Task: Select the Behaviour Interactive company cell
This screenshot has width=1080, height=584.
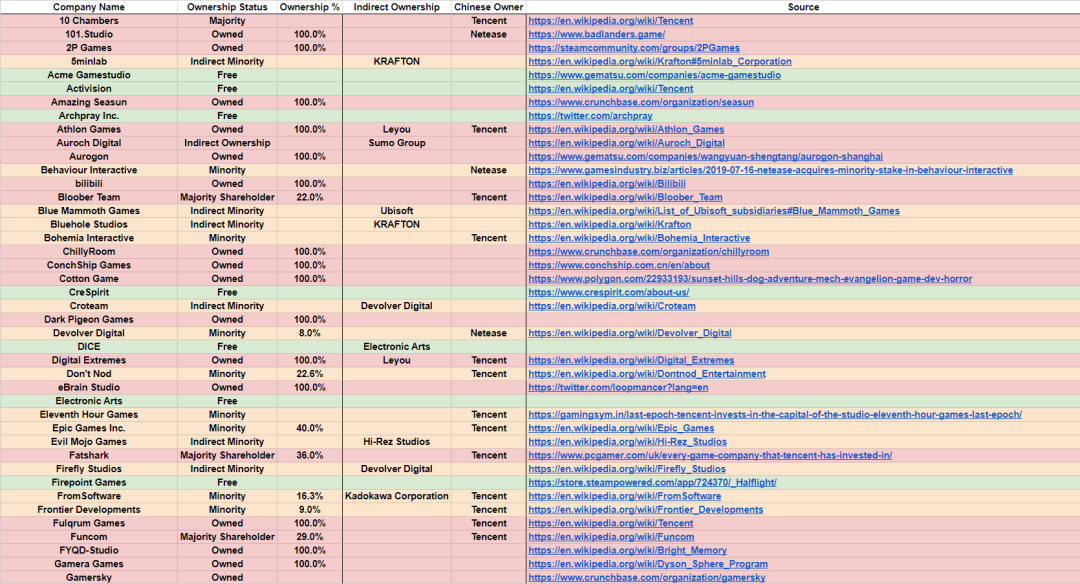Action: 89,170
